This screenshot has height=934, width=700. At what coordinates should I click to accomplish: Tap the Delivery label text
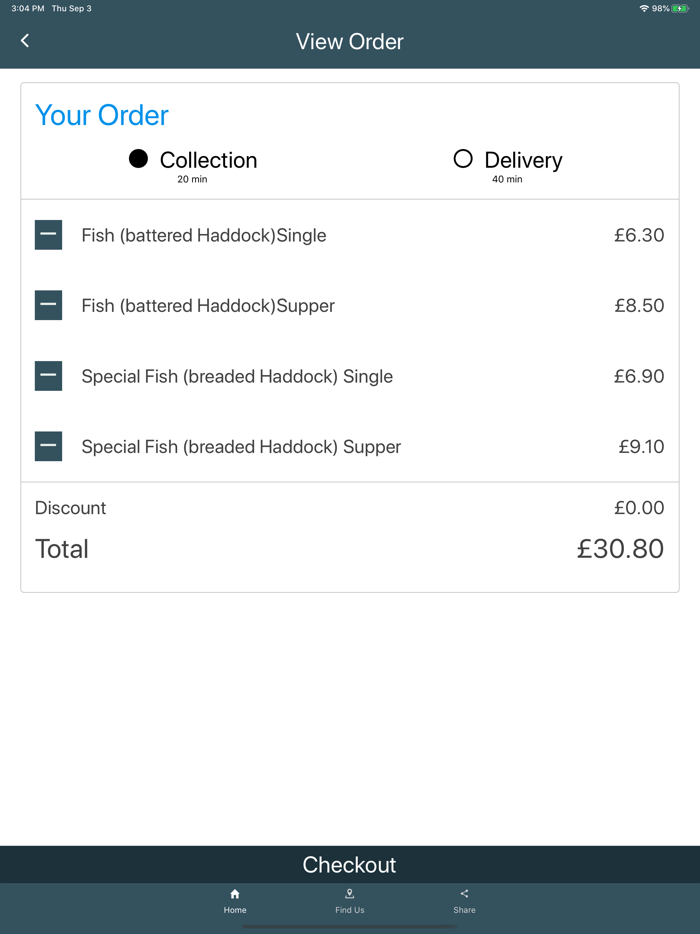tap(523, 160)
